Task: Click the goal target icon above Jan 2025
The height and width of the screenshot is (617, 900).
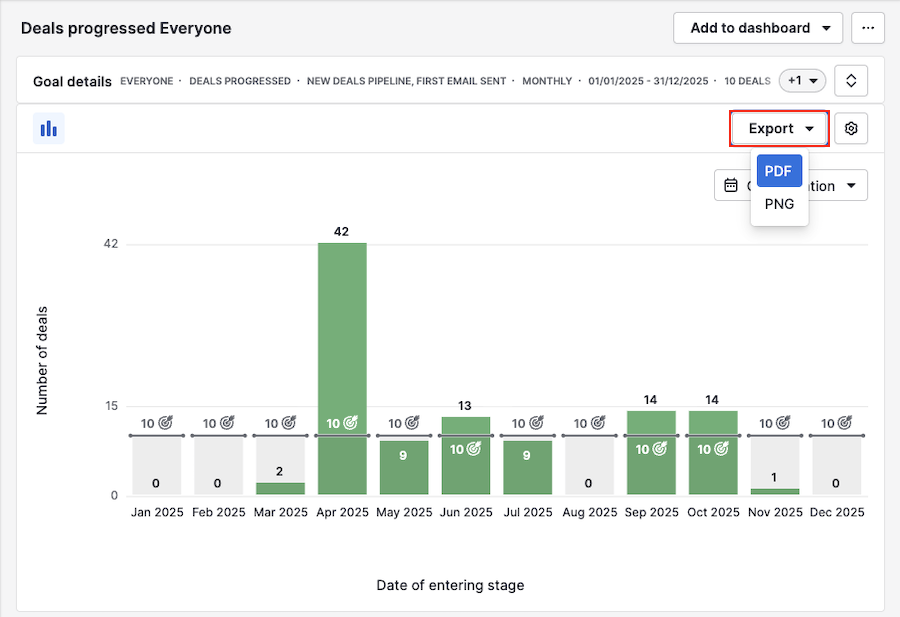Action: pos(165,423)
